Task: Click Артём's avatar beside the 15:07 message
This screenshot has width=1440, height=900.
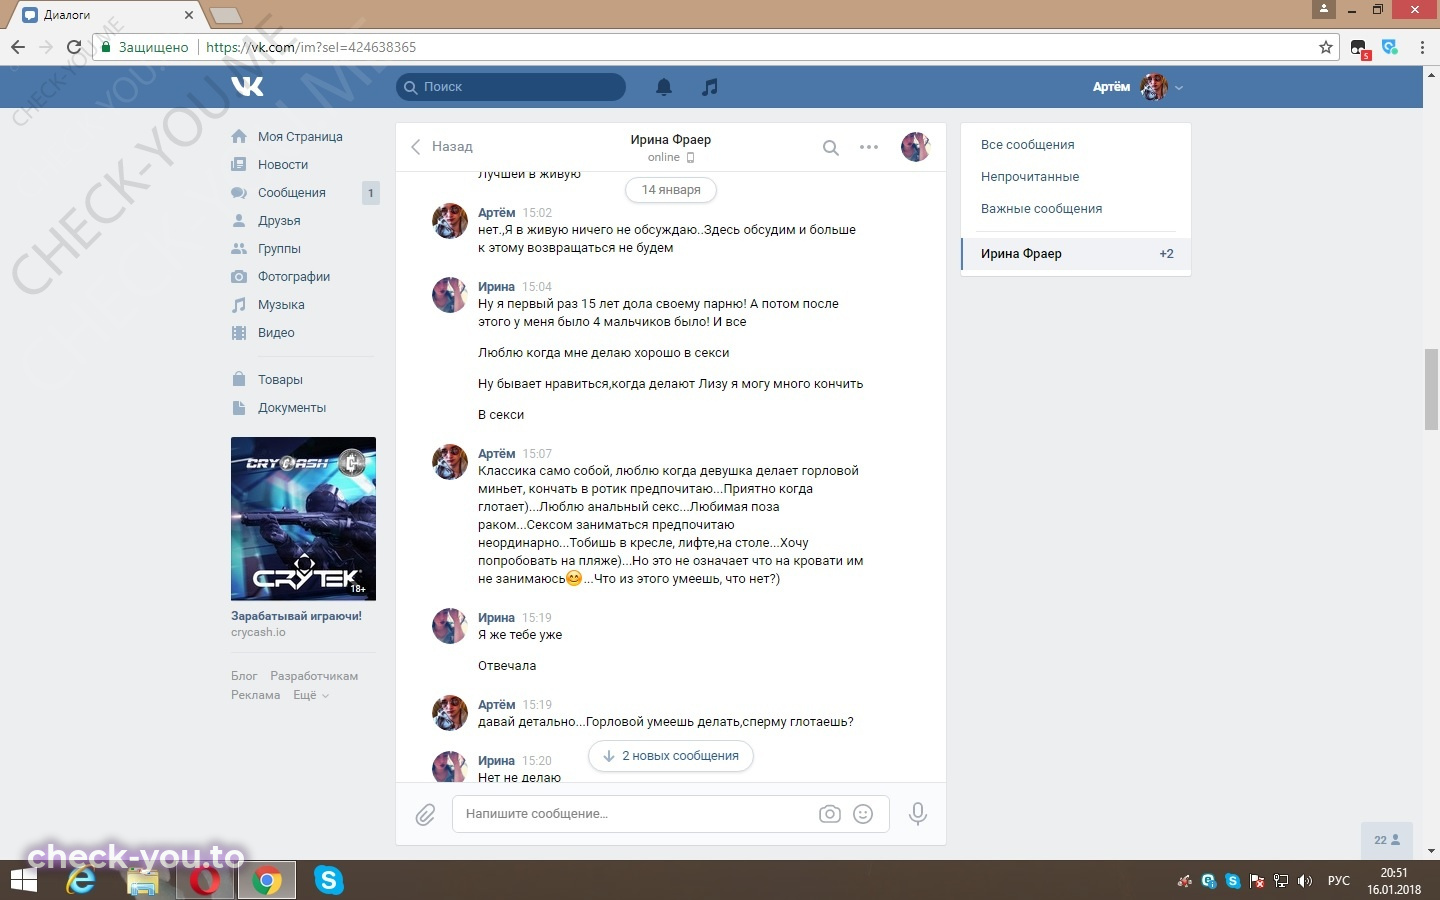Action: click(450, 462)
